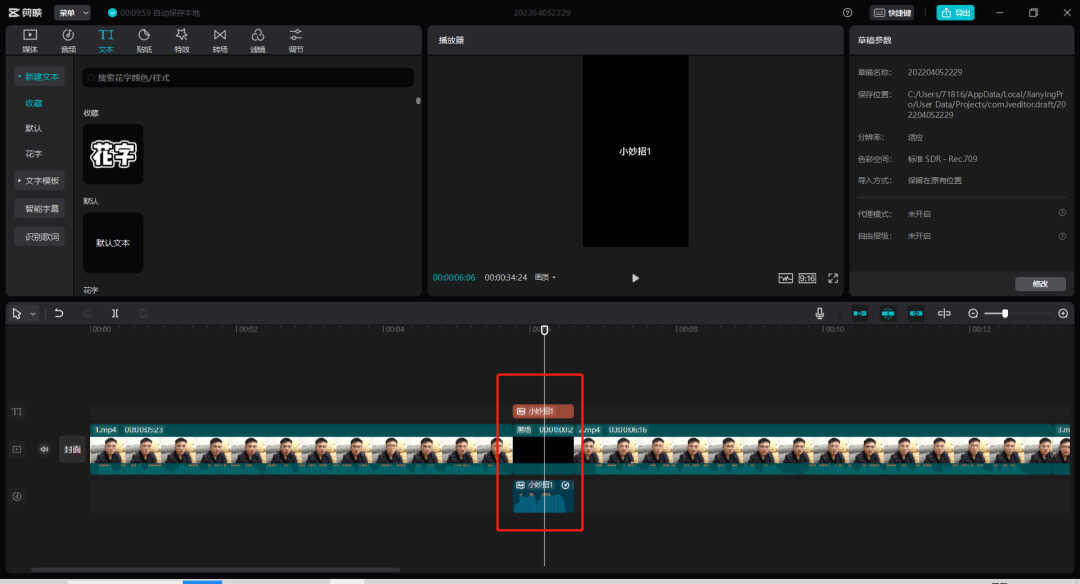Image resolution: width=1080 pixels, height=584 pixels.
Task: Toggle main track magnet snapping
Action: [860, 313]
